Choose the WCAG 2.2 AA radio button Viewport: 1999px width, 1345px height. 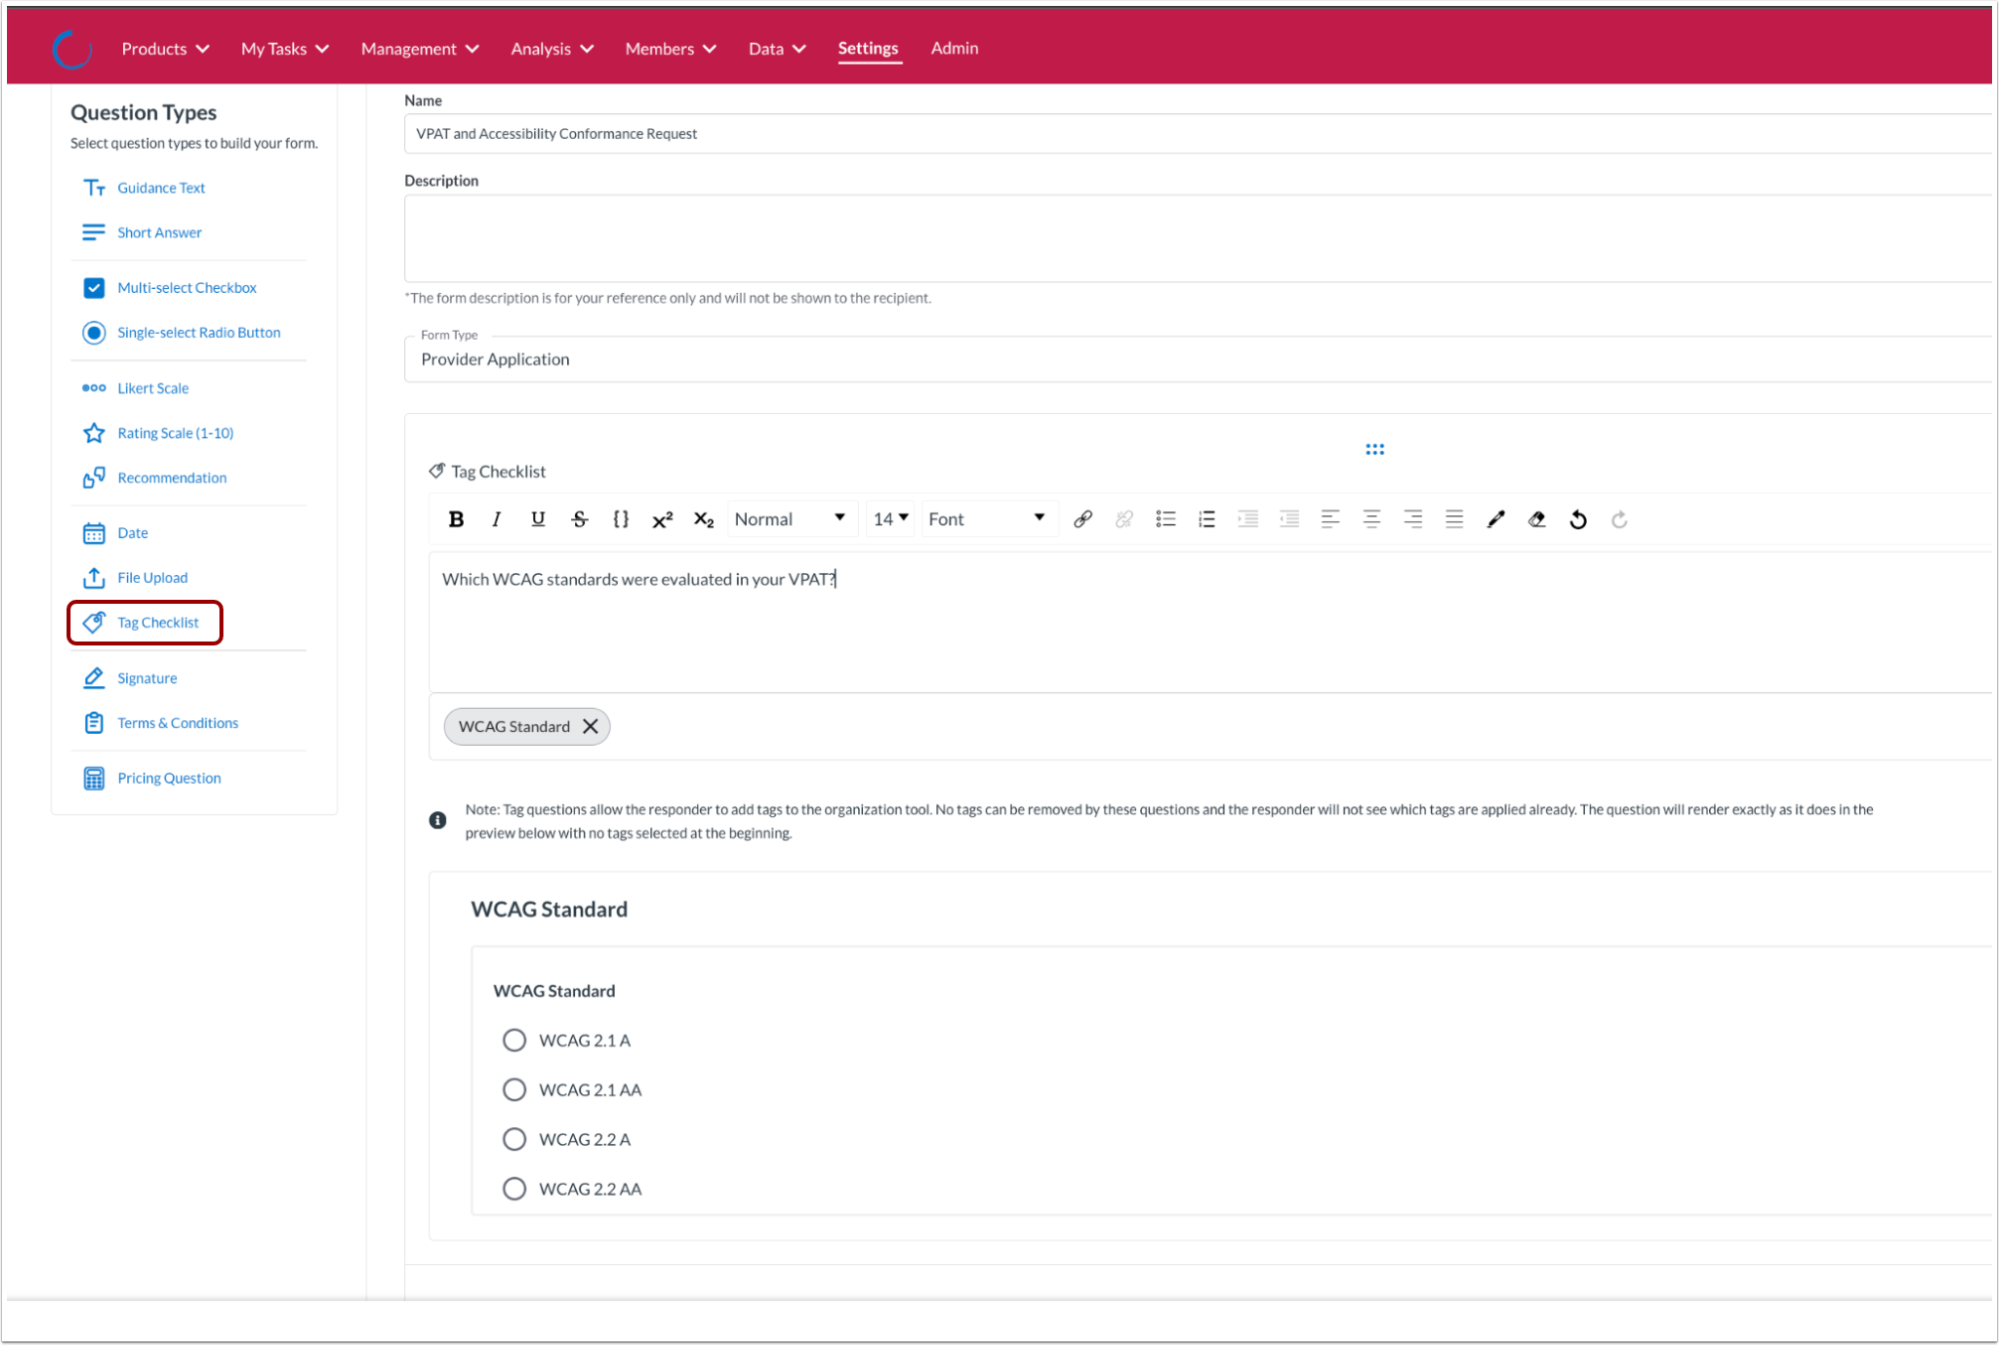(x=514, y=1188)
